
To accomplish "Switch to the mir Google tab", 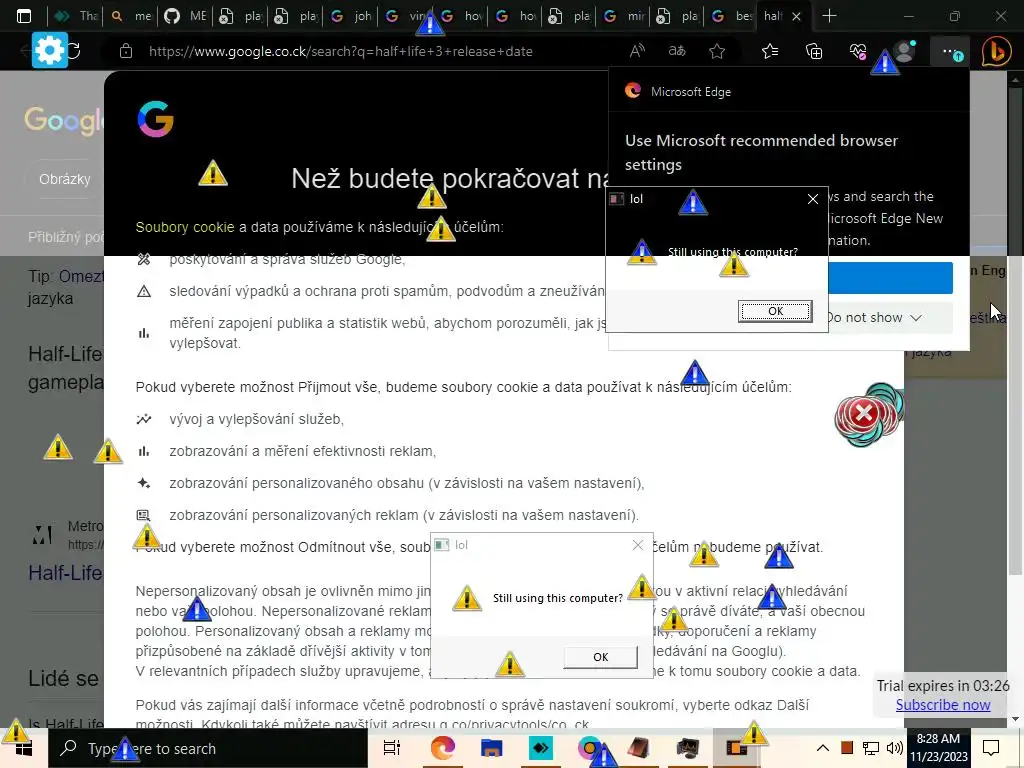I will [x=623, y=16].
